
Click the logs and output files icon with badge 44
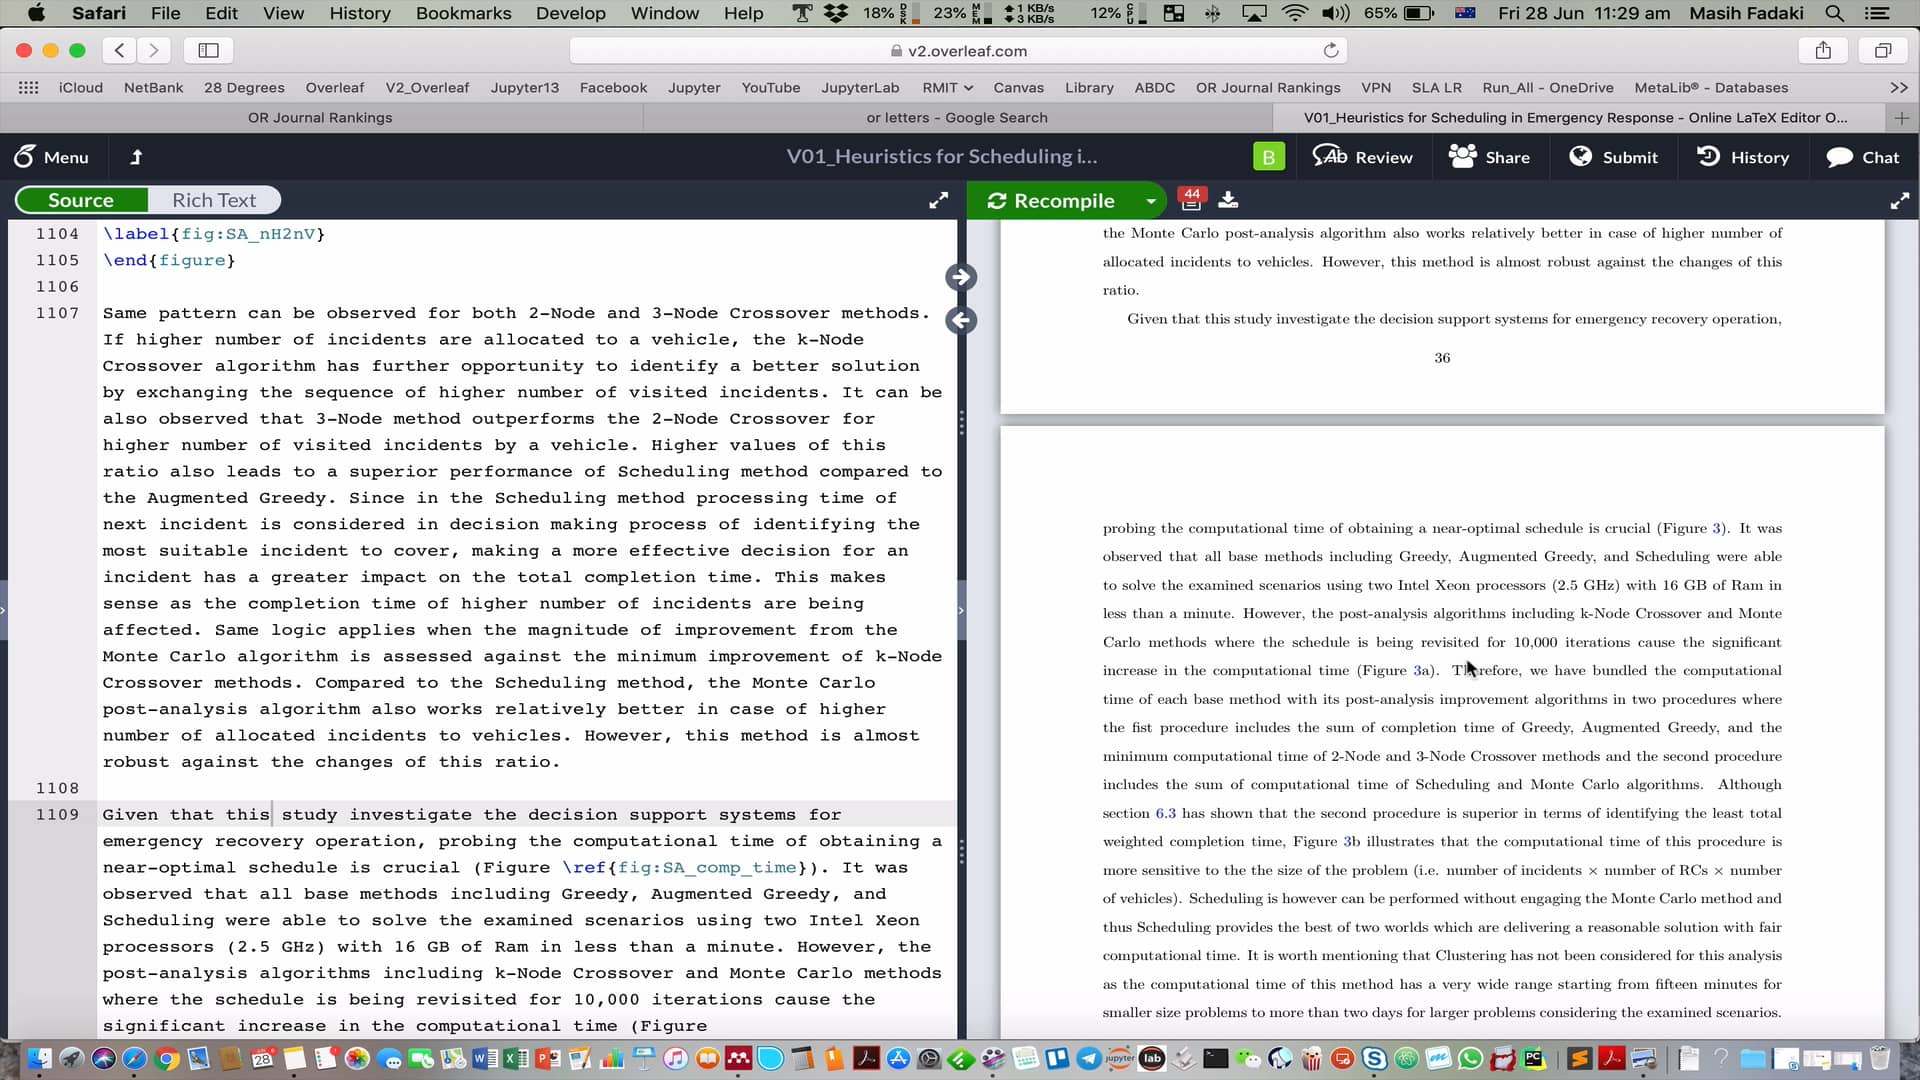pos(1190,200)
